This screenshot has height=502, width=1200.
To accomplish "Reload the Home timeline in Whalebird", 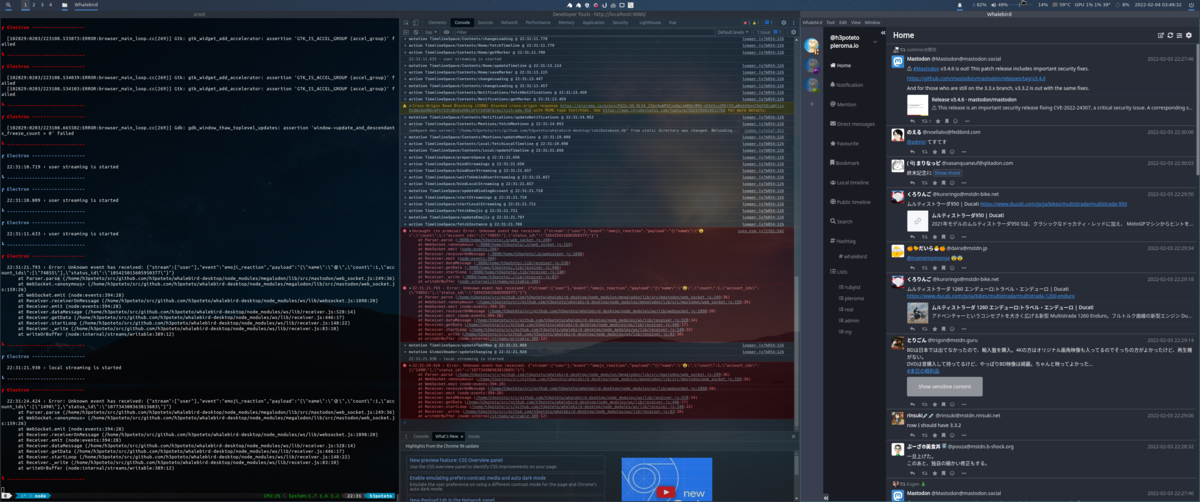I will point(1170,35).
